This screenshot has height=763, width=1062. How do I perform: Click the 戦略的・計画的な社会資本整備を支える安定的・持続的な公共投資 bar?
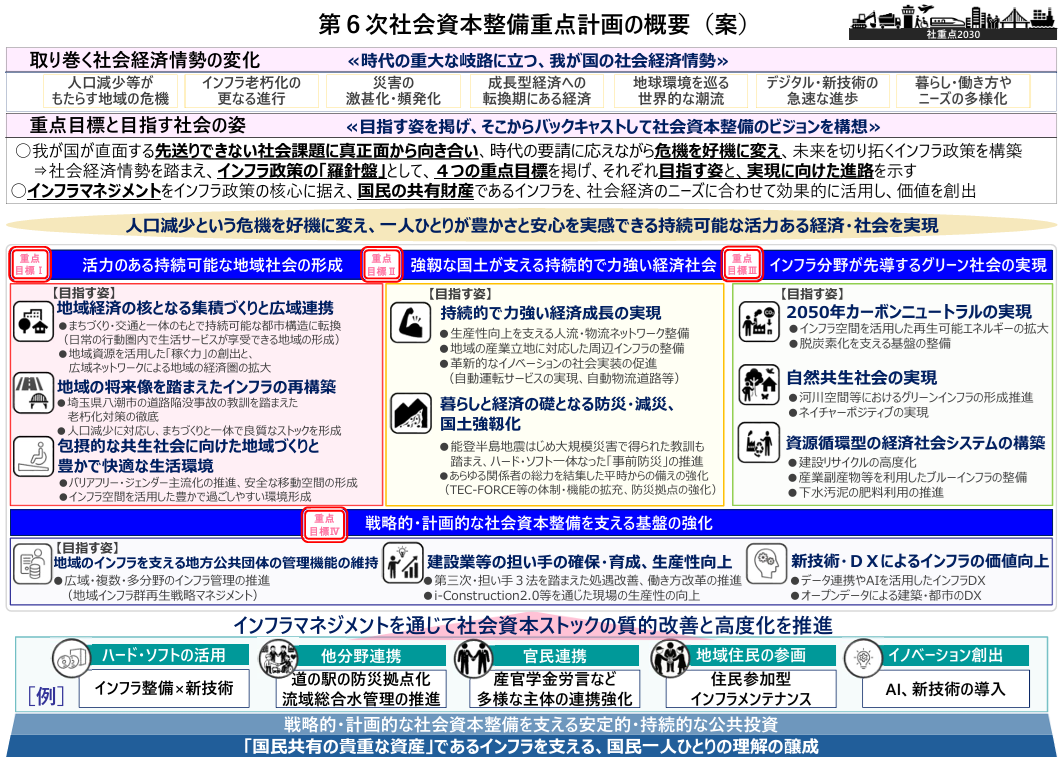coord(531,724)
